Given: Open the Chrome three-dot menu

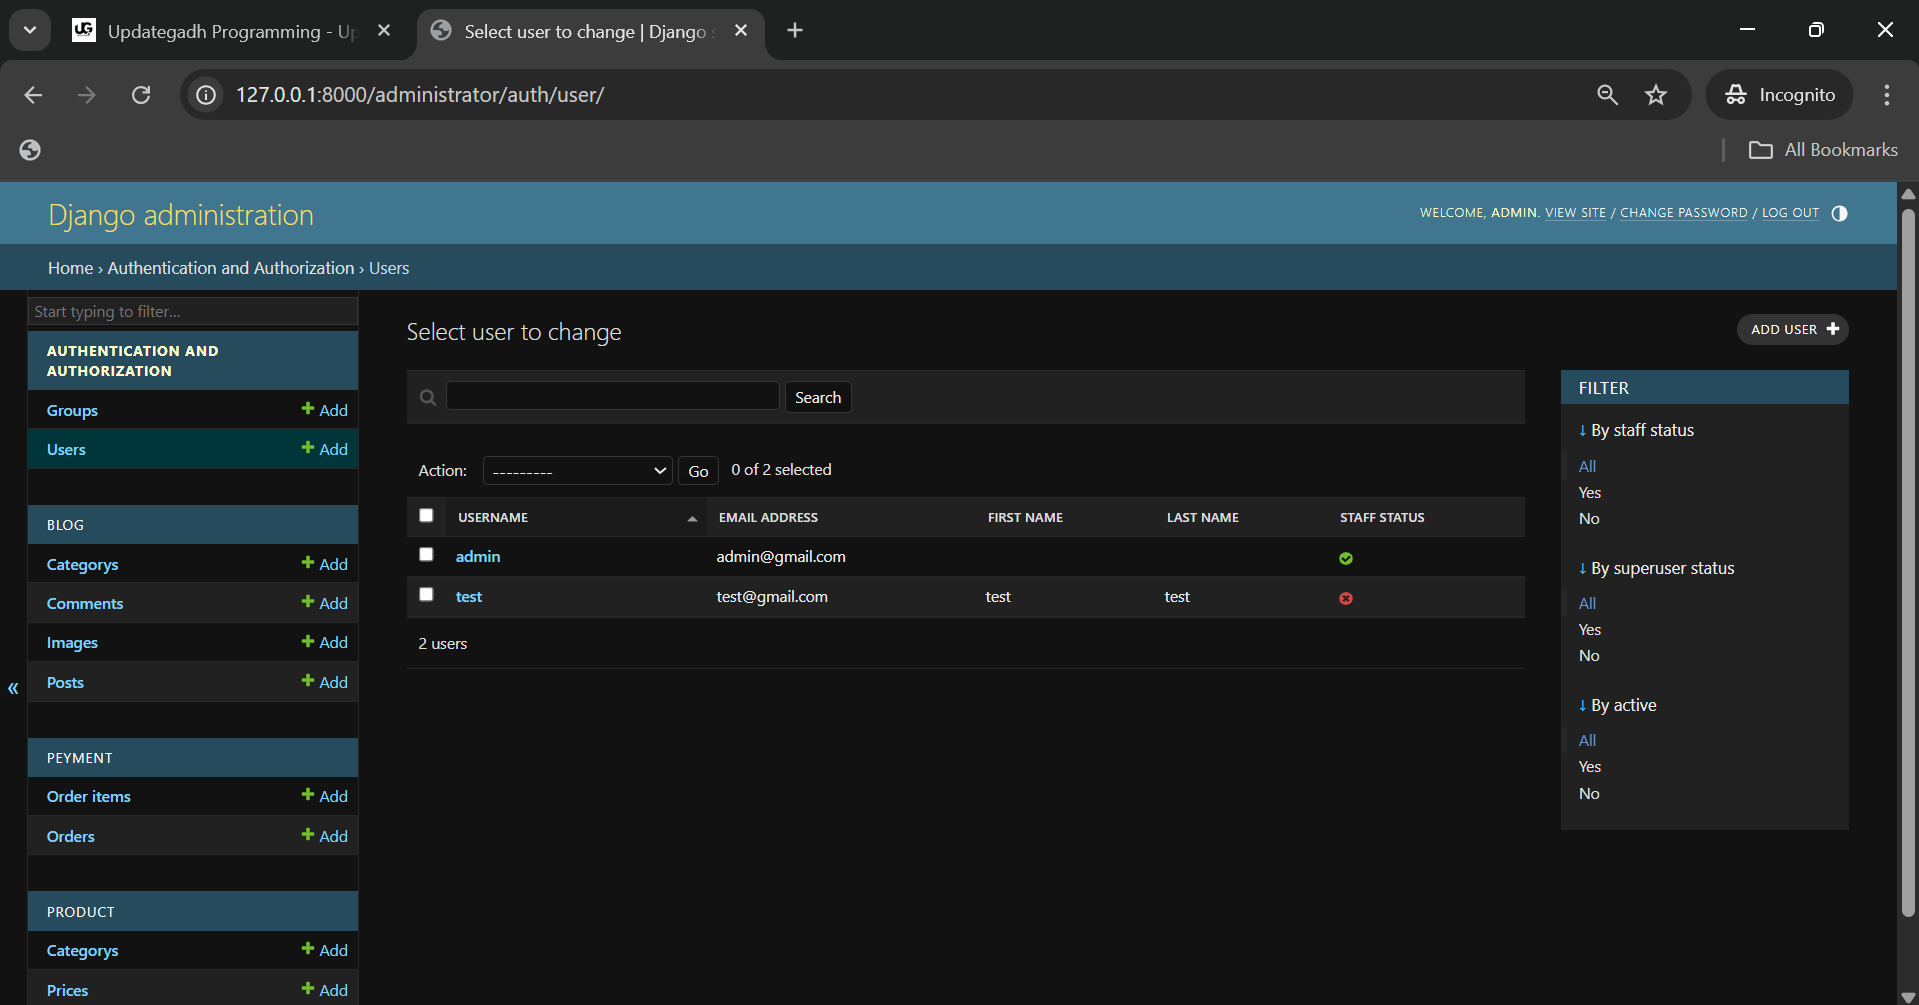Looking at the screenshot, I should coord(1886,95).
